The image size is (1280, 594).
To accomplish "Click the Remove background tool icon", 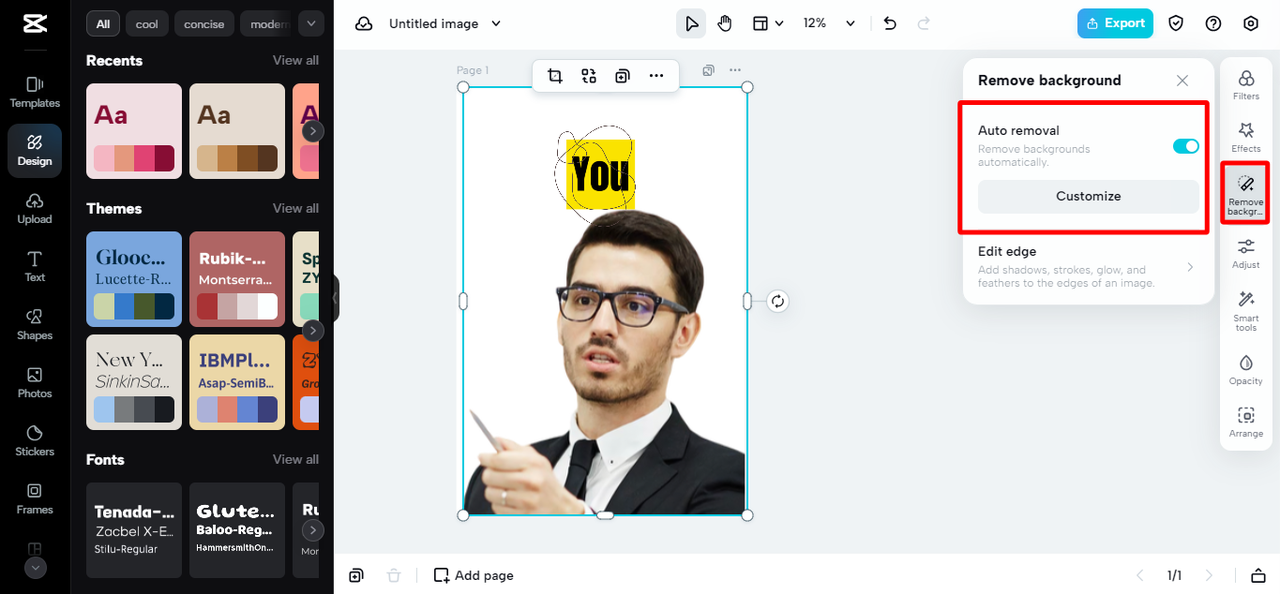I will tap(1246, 193).
